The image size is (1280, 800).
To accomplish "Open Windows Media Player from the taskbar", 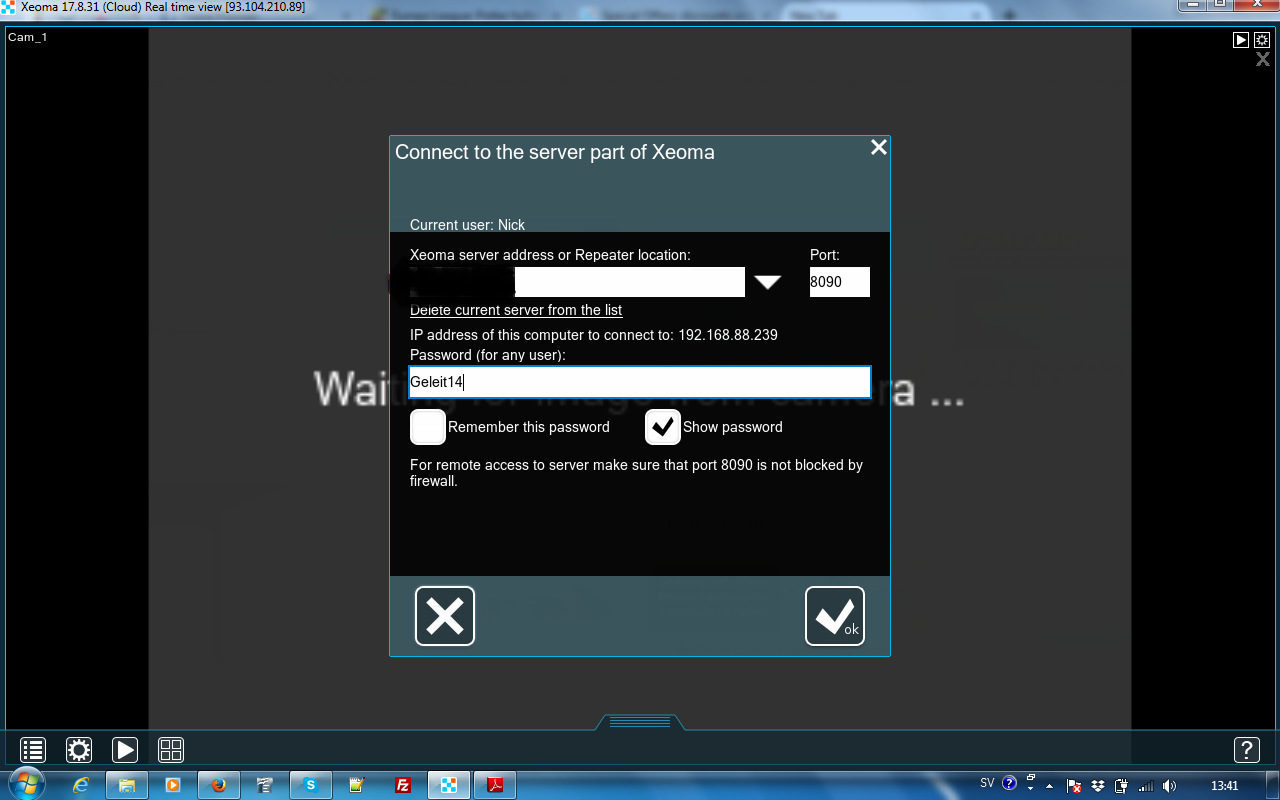I will coord(173,785).
